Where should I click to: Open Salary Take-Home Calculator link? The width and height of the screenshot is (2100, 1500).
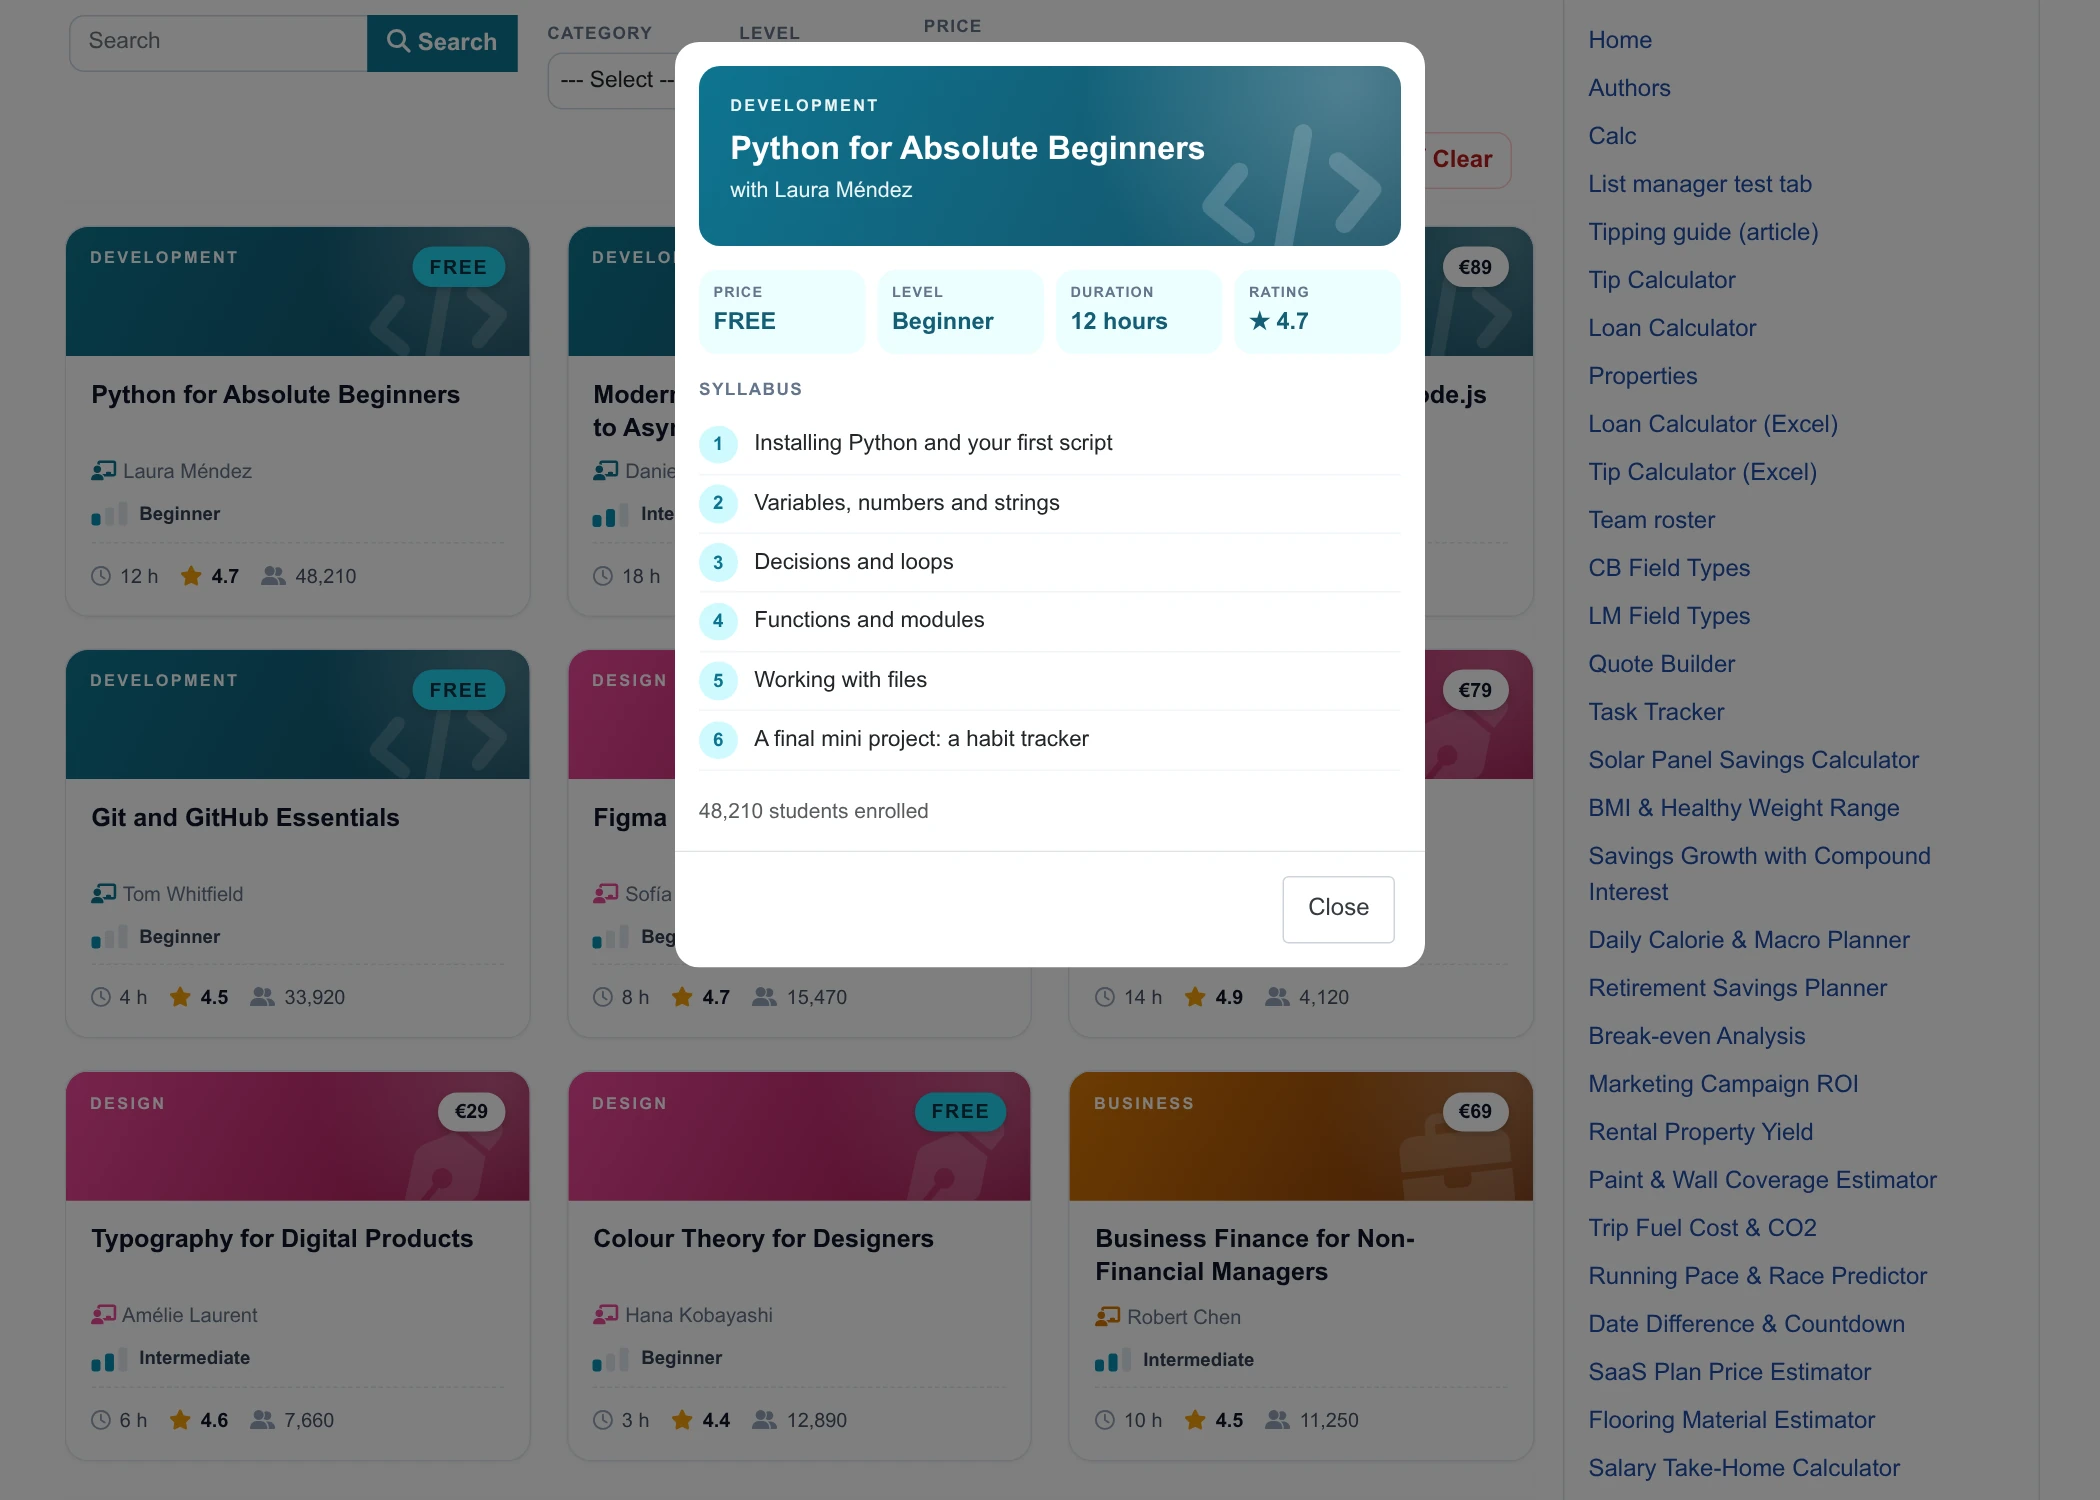(x=1744, y=1468)
